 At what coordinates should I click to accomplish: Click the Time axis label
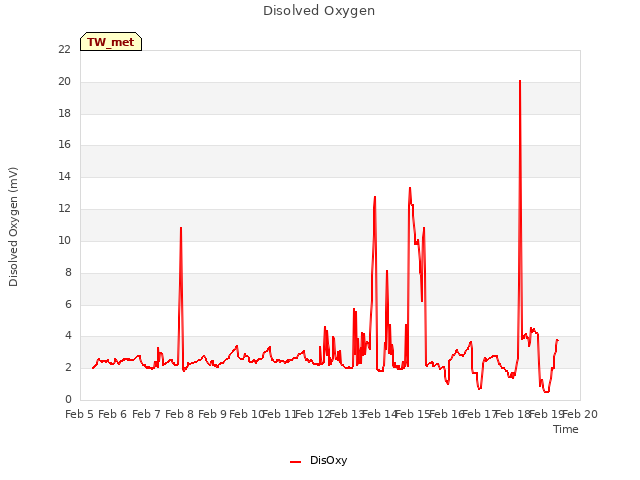(x=566, y=429)
